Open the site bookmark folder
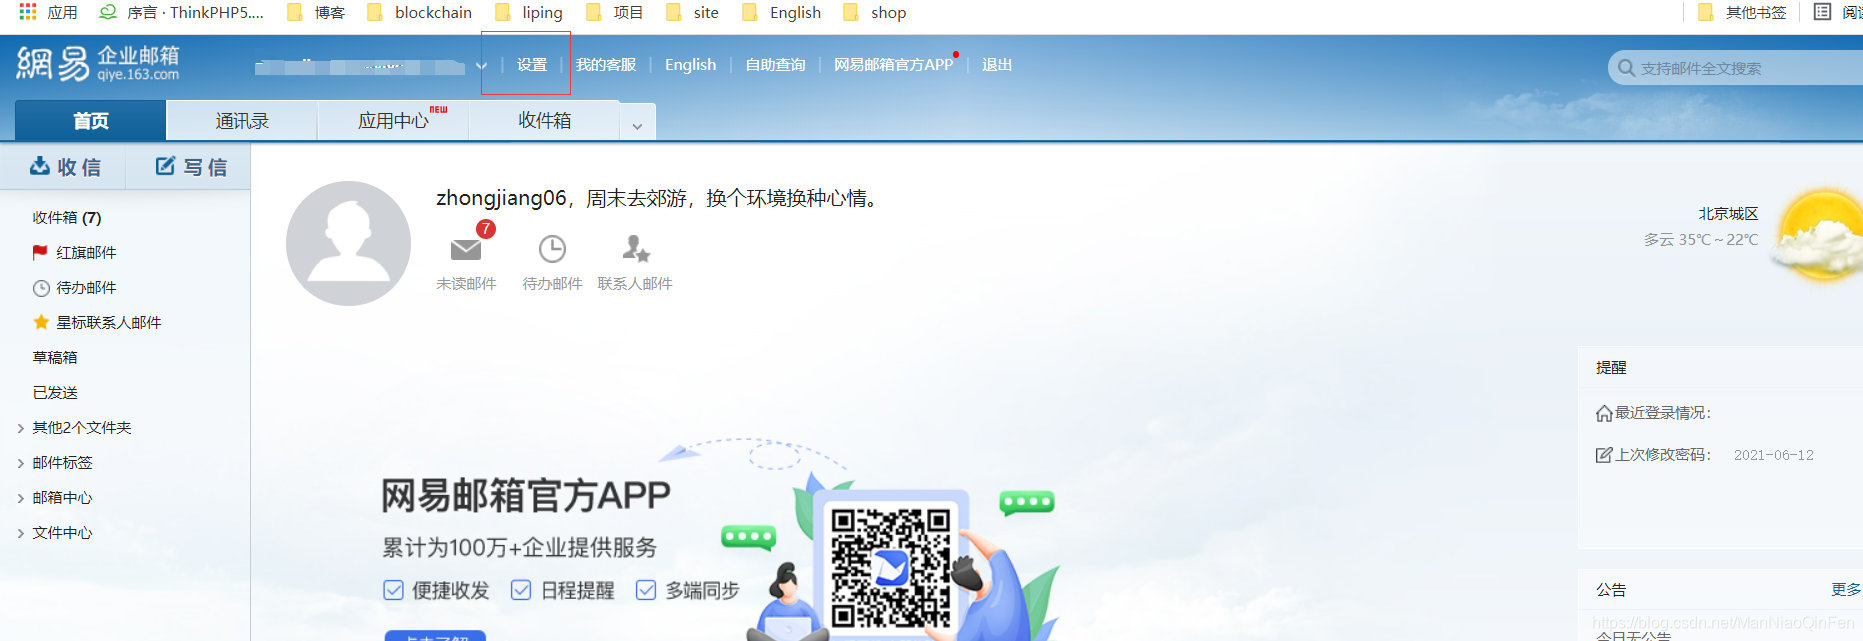 (x=692, y=12)
